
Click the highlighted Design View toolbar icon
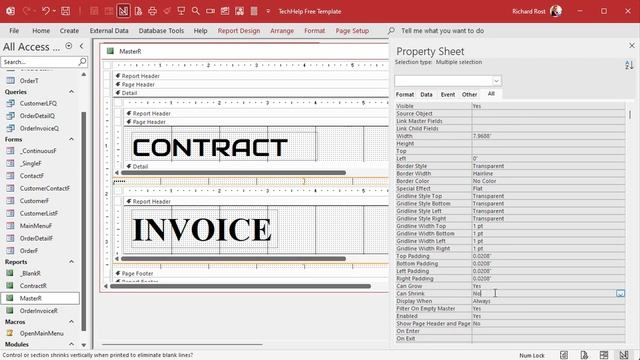123,11
